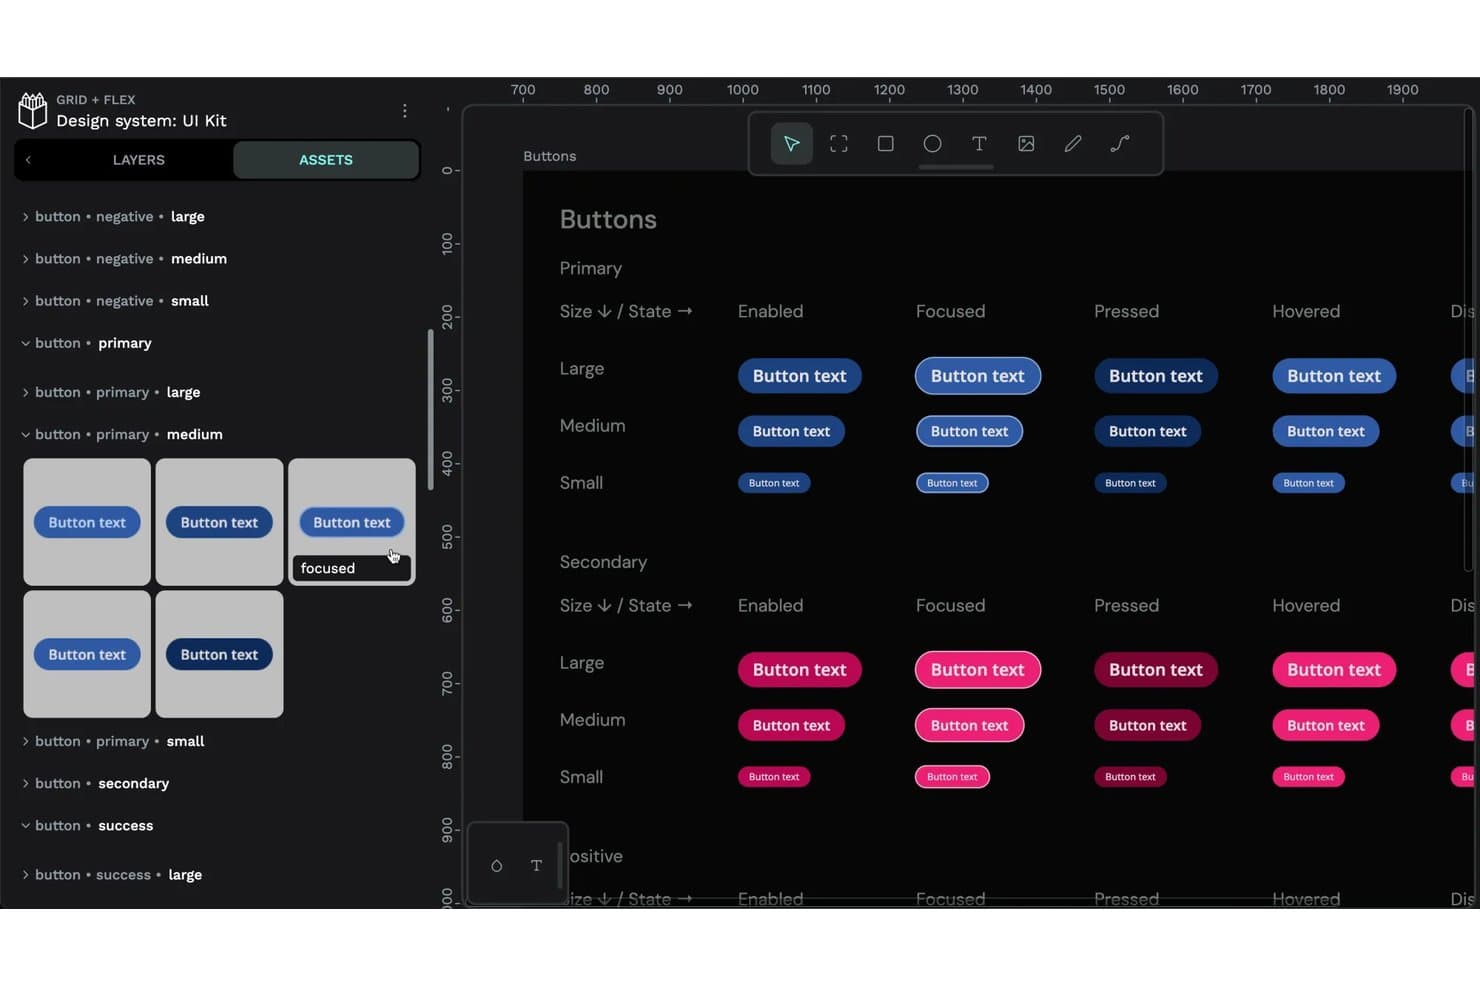
Task: Select the Rectangle tool
Action: point(885,144)
